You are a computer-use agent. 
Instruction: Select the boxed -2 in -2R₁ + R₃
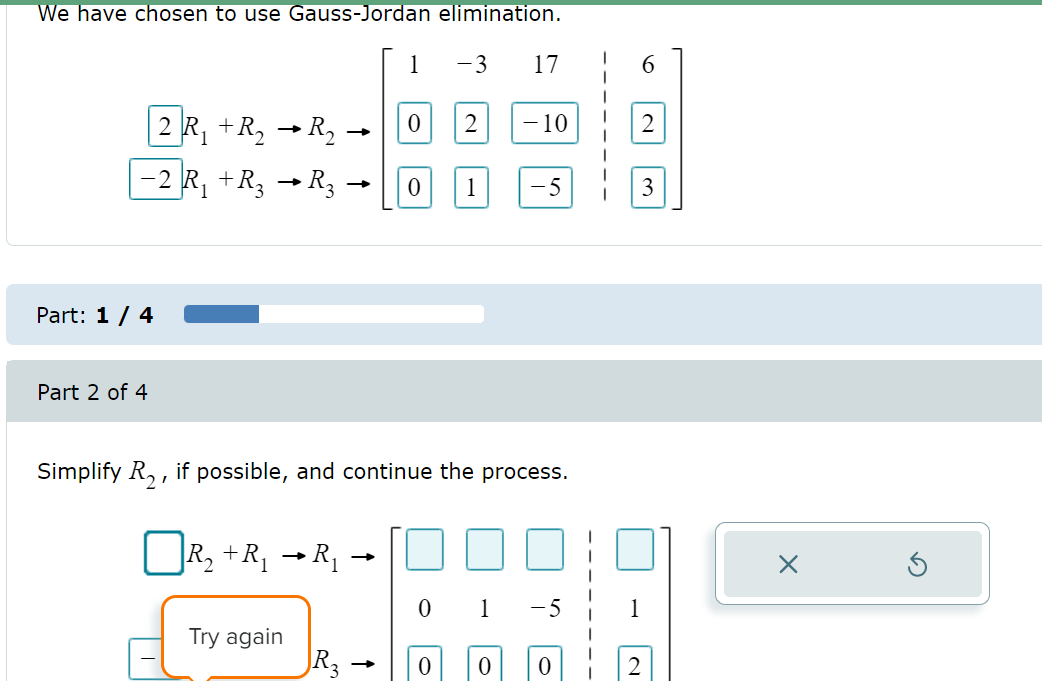pyautogui.click(x=156, y=181)
